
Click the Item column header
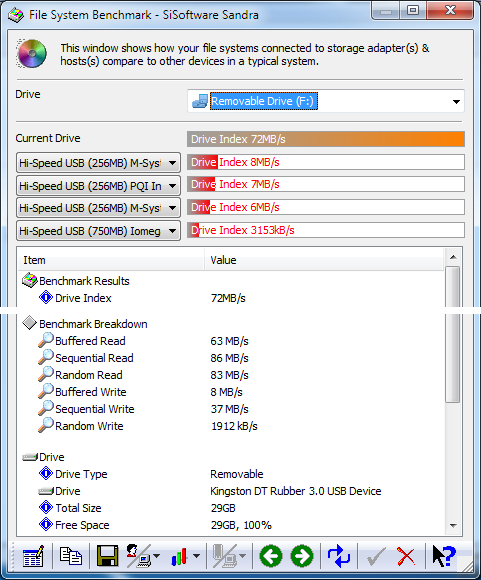pyautogui.click(x=111, y=260)
